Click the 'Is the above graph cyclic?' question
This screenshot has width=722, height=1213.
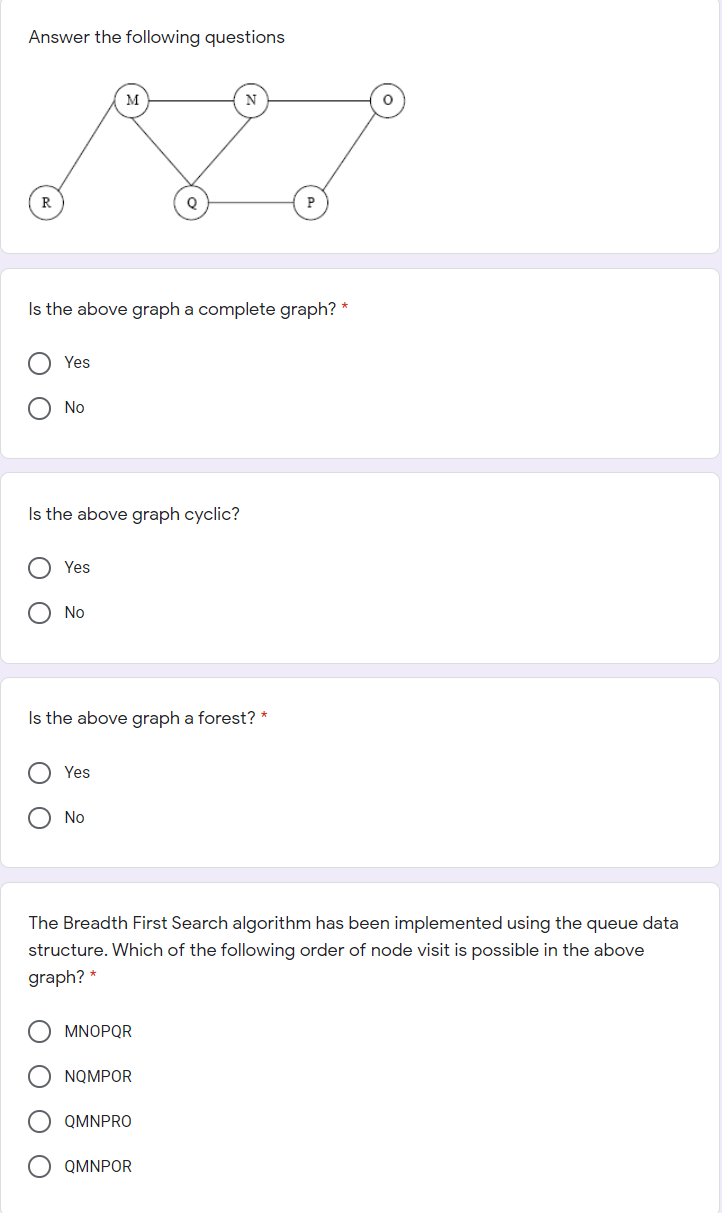(x=134, y=514)
